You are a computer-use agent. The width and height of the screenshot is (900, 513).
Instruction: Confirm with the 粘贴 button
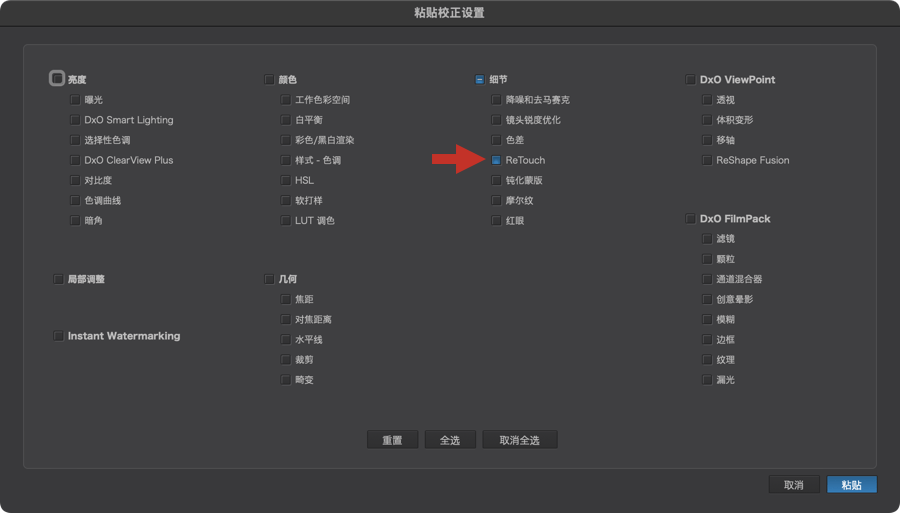[x=852, y=484]
